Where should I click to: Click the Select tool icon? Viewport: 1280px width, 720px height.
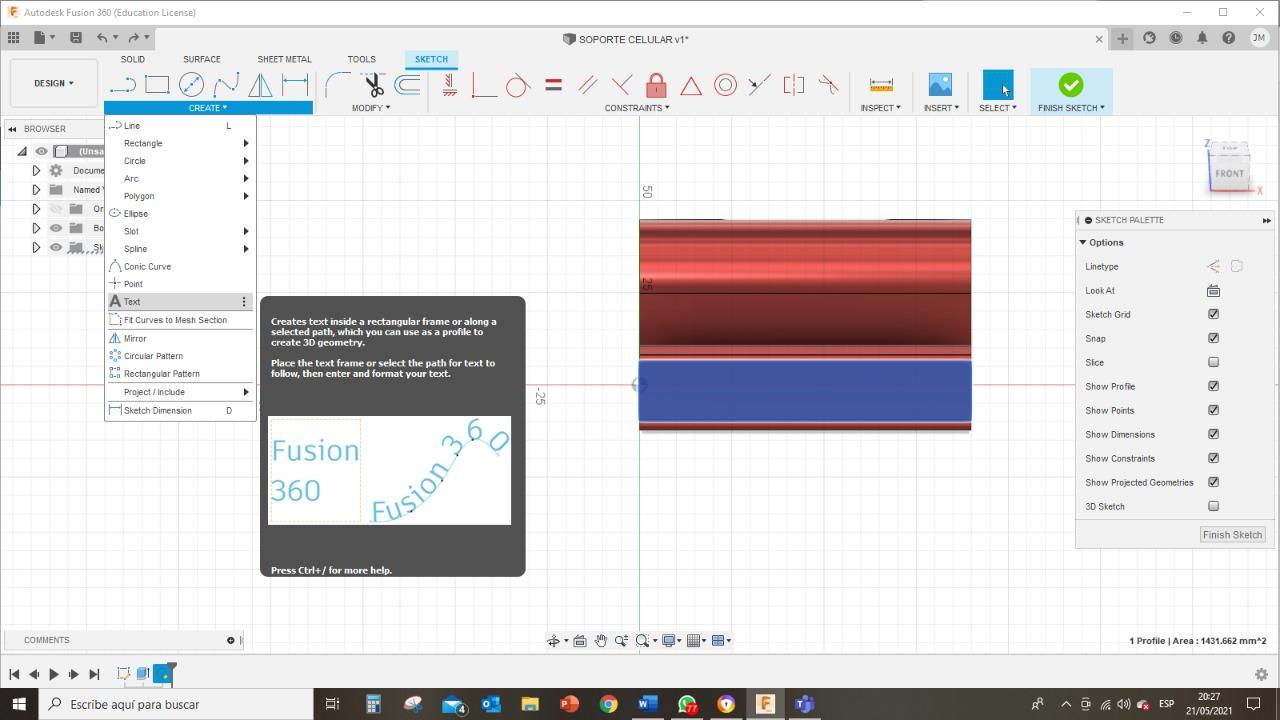coord(998,85)
